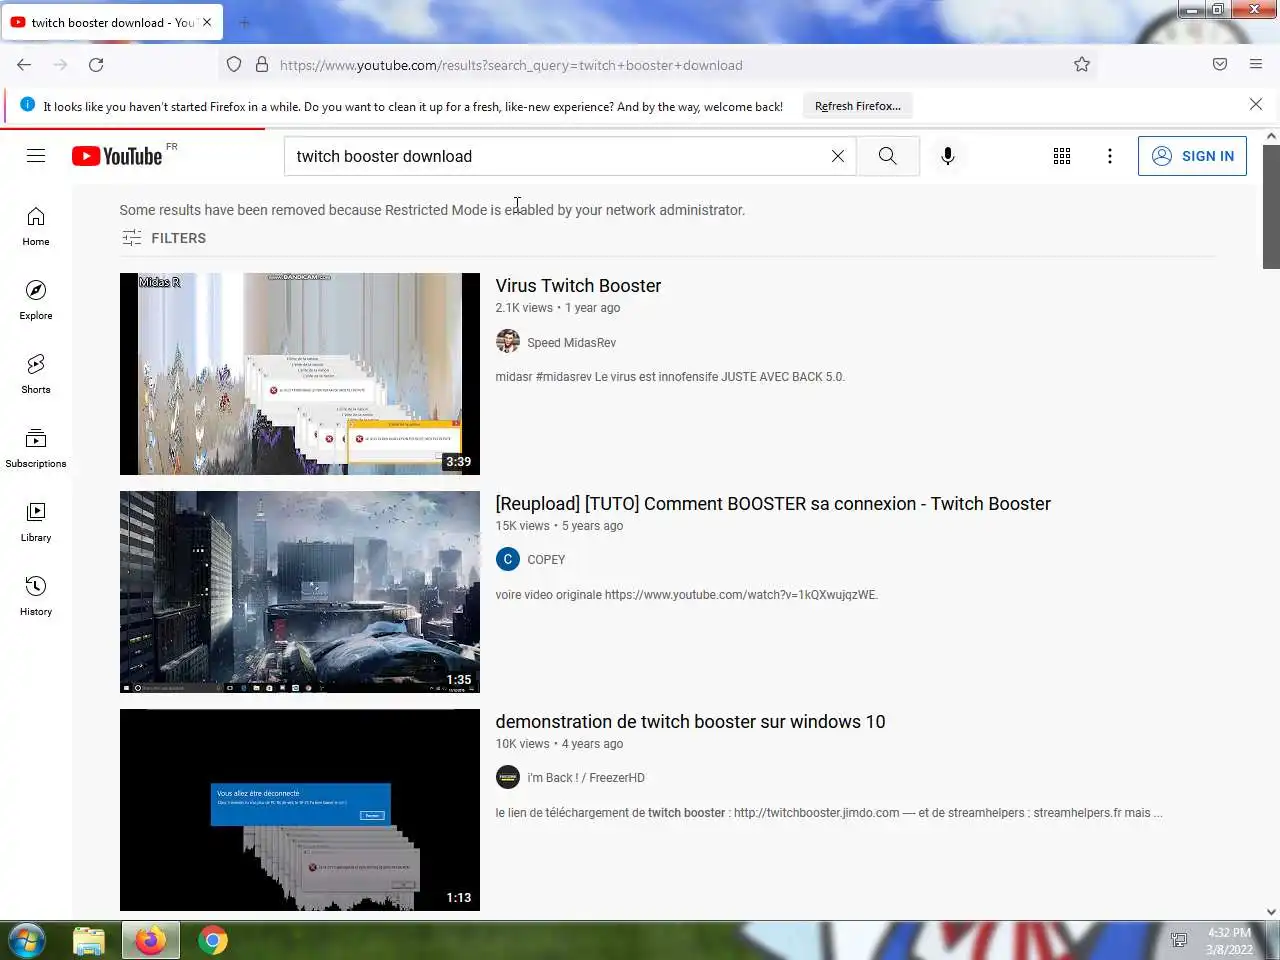
Task: Open History in the sidebar
Action: pos(36,596)
